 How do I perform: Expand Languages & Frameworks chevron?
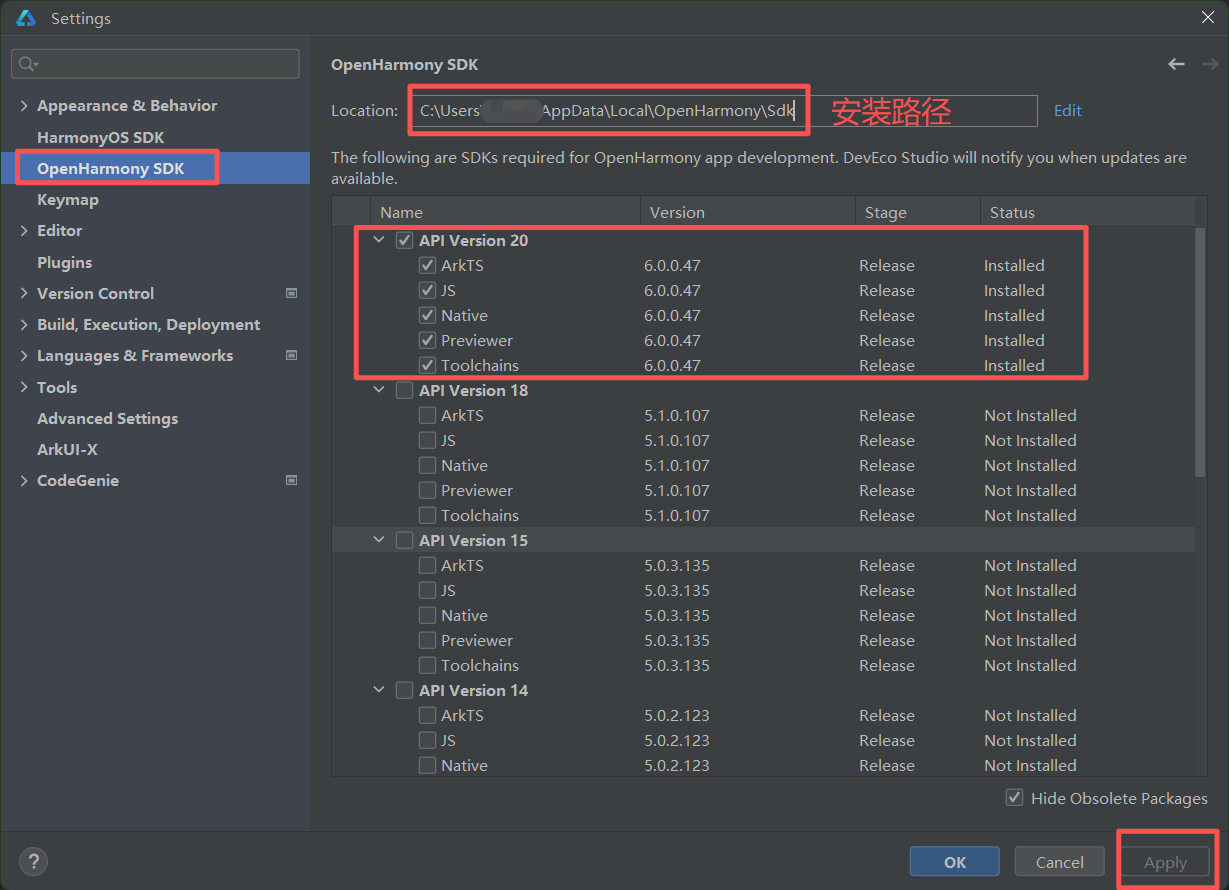[24, 355]
